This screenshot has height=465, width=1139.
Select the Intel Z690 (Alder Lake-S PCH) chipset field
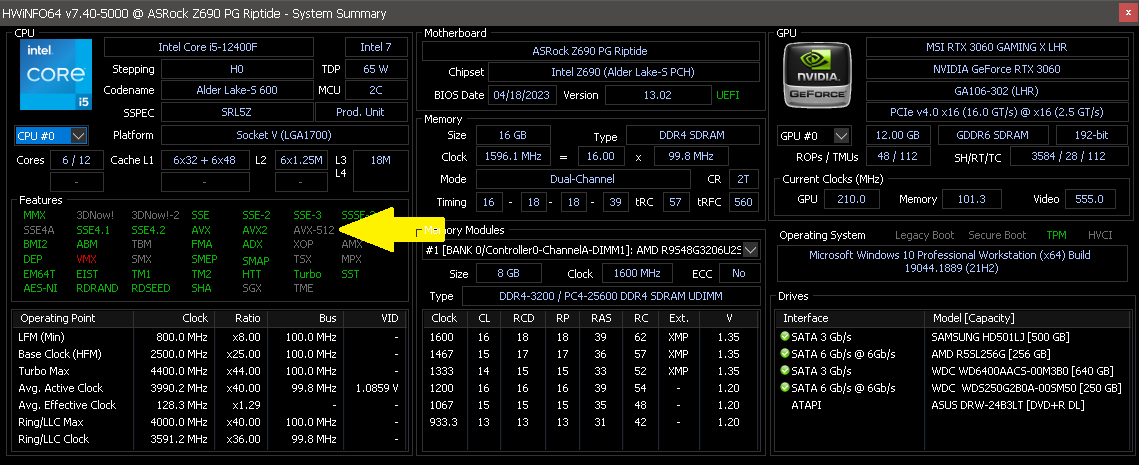tap(623, 73)
